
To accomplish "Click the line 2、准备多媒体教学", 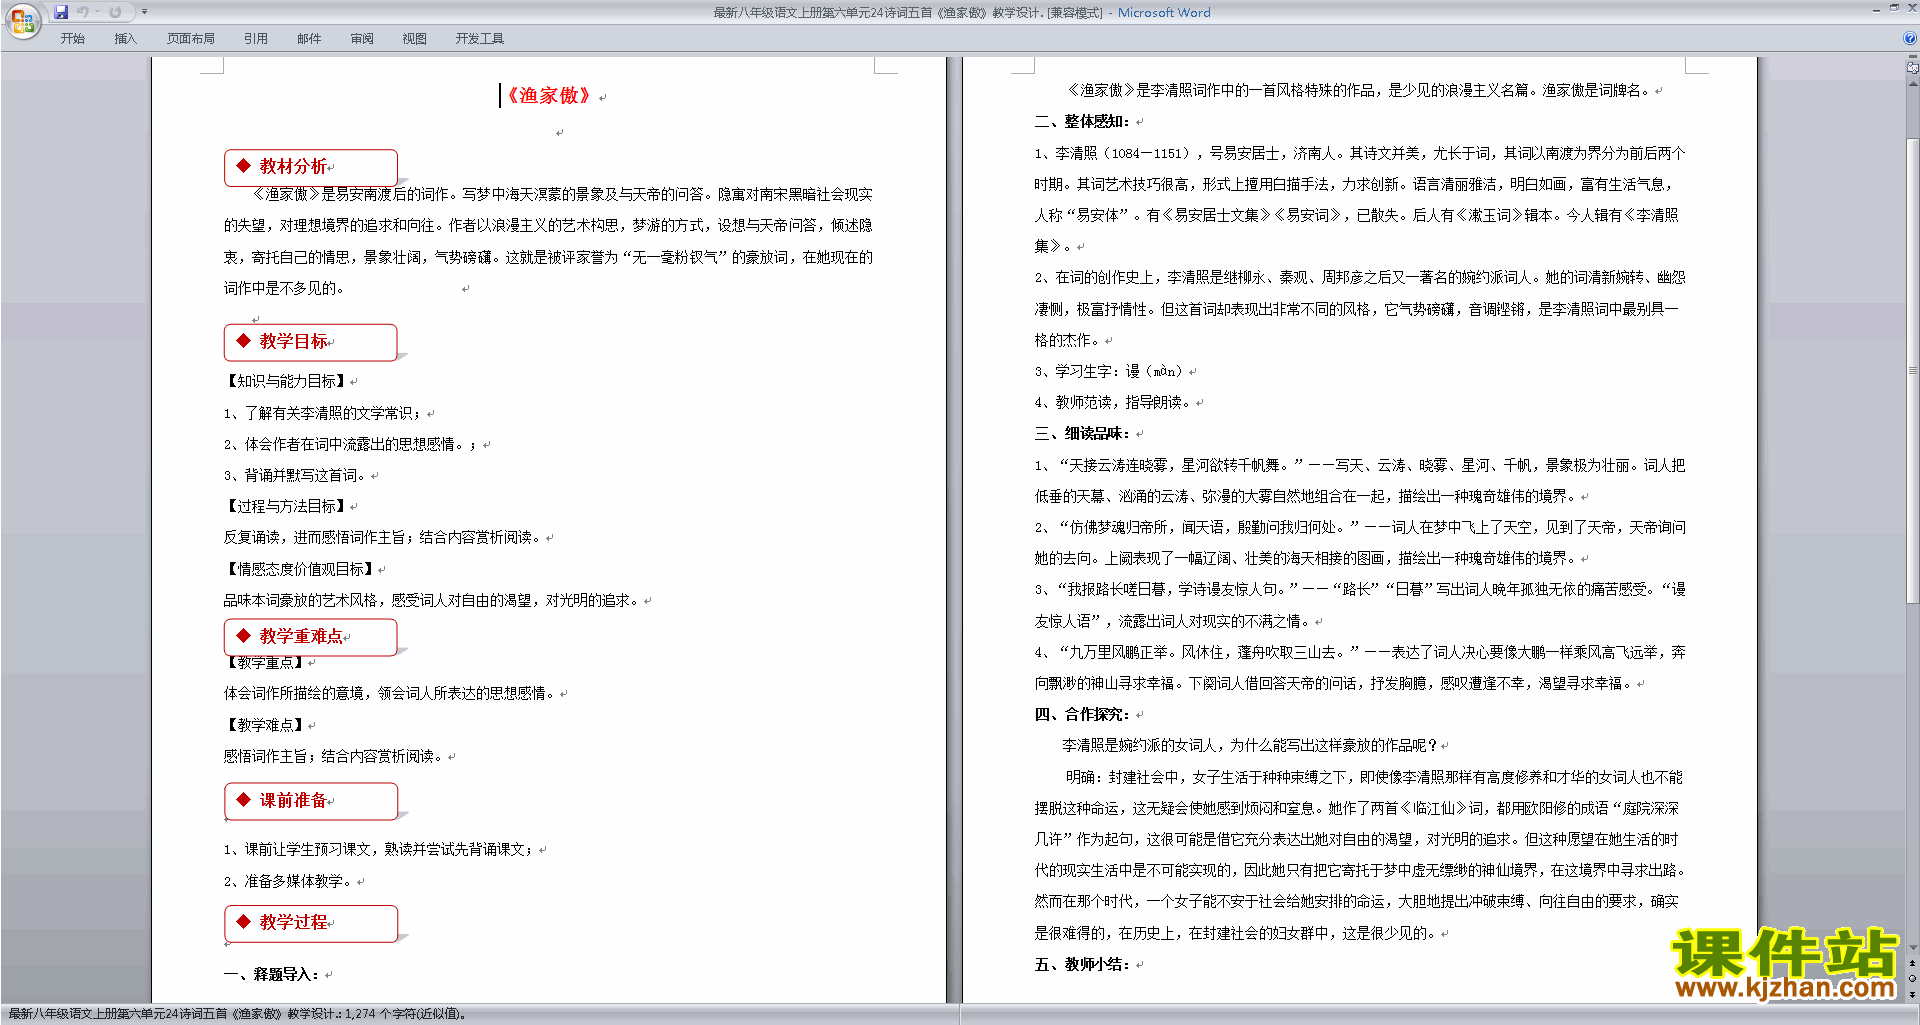I will (289, 881).
